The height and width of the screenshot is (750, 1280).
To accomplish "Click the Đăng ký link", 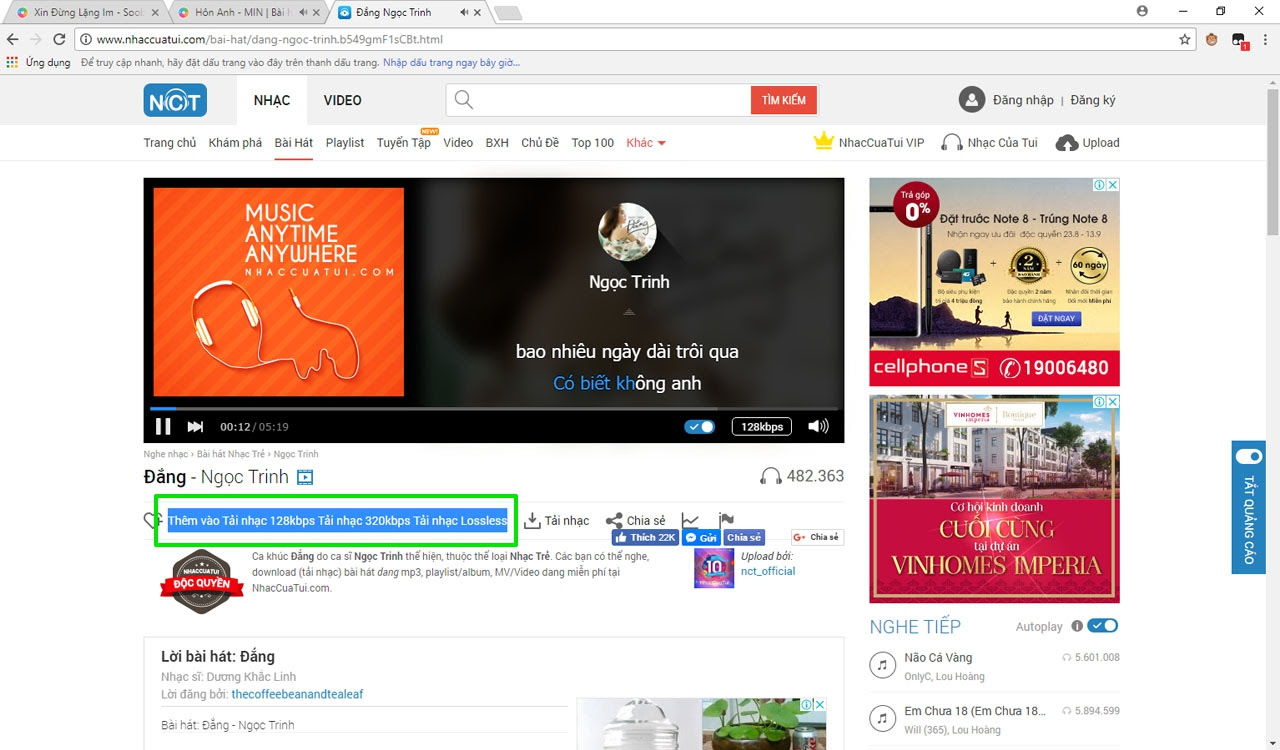I will pos(1093,100).
